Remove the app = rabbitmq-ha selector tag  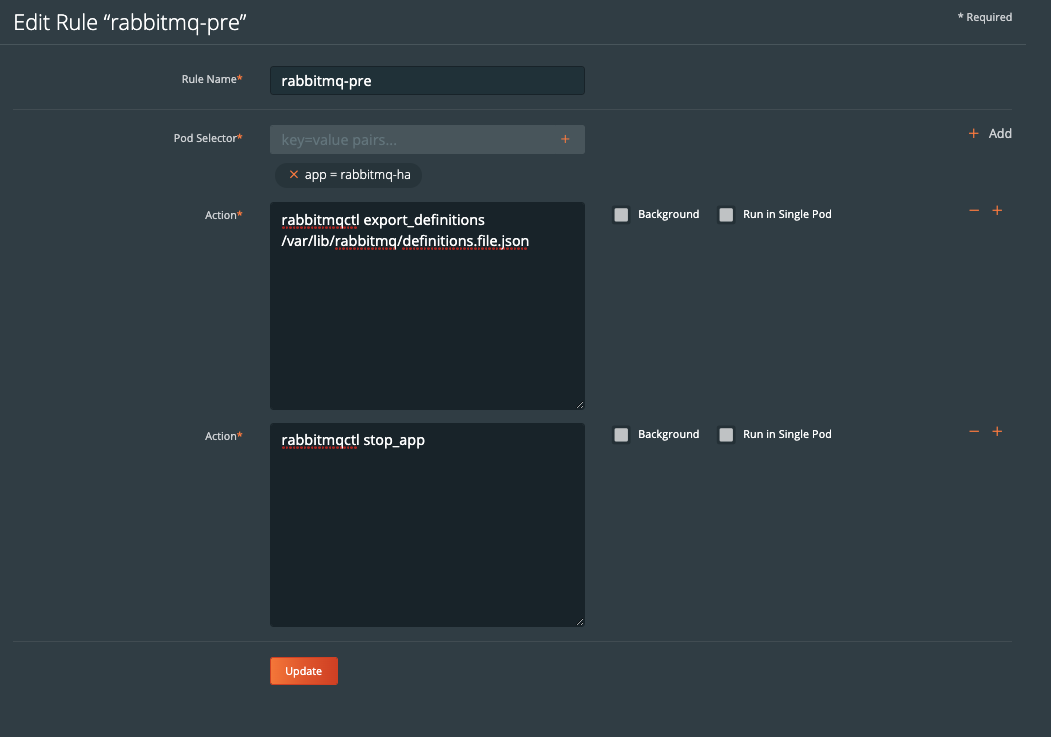(x=292, y=174)
